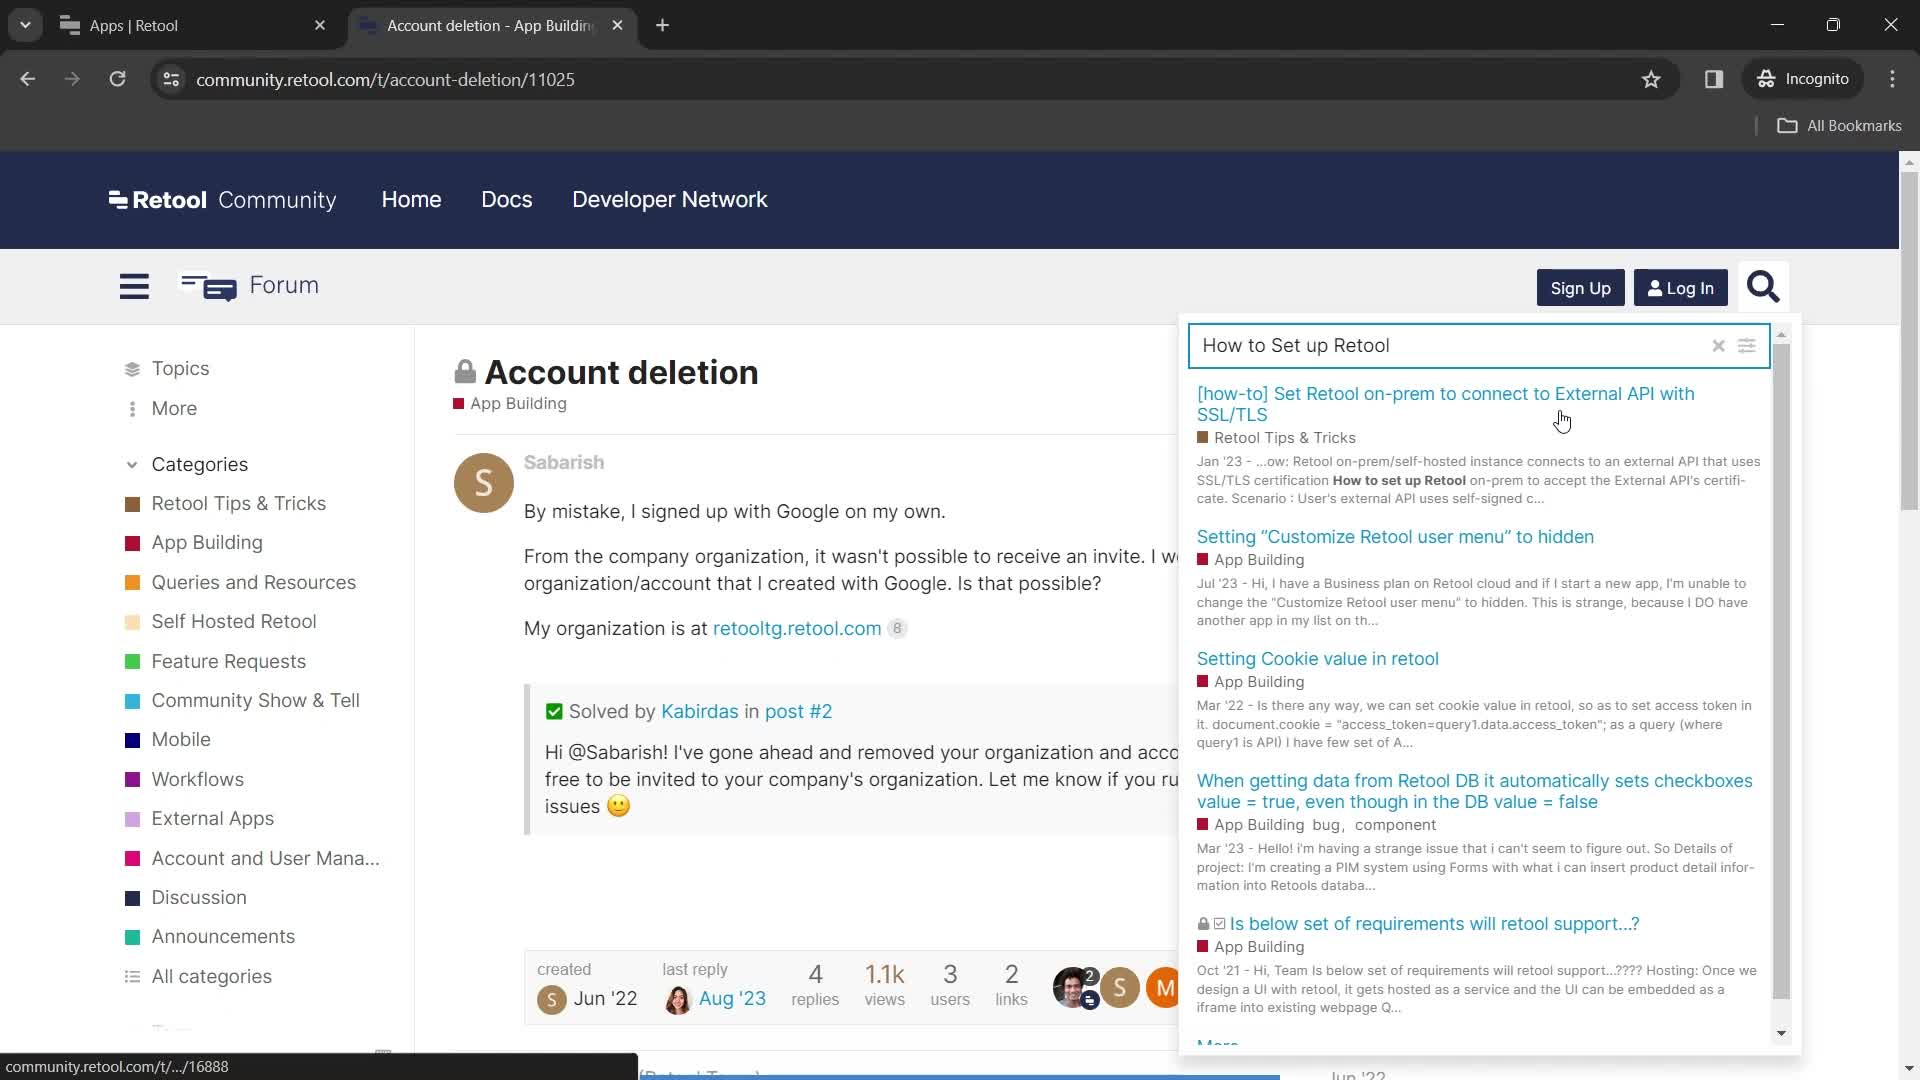Open Chrome three-dot menu
The width and height of the screenshot is (1920, 1080).
[x=1892, y=79]
